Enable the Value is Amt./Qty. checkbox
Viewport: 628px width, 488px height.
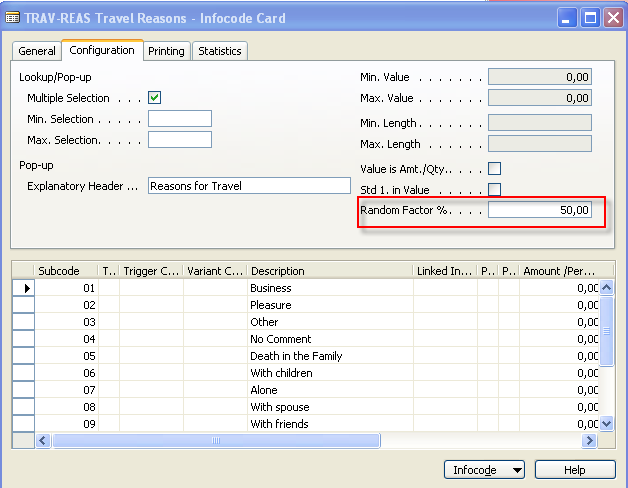point(494,169)
